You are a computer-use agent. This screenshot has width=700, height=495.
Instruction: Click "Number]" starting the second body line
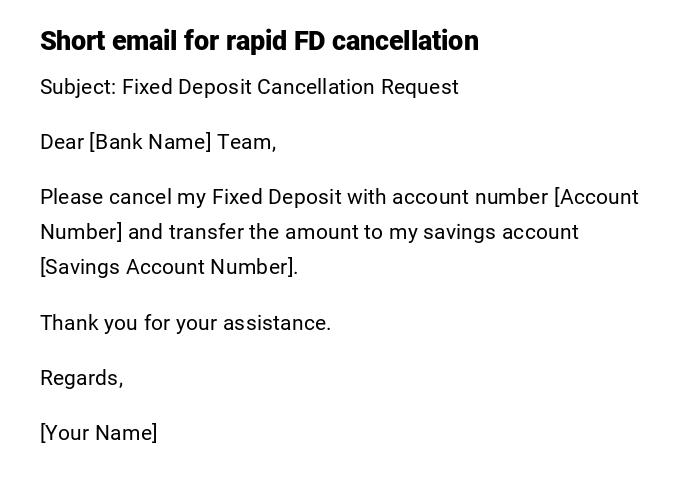tap(81, 232)
